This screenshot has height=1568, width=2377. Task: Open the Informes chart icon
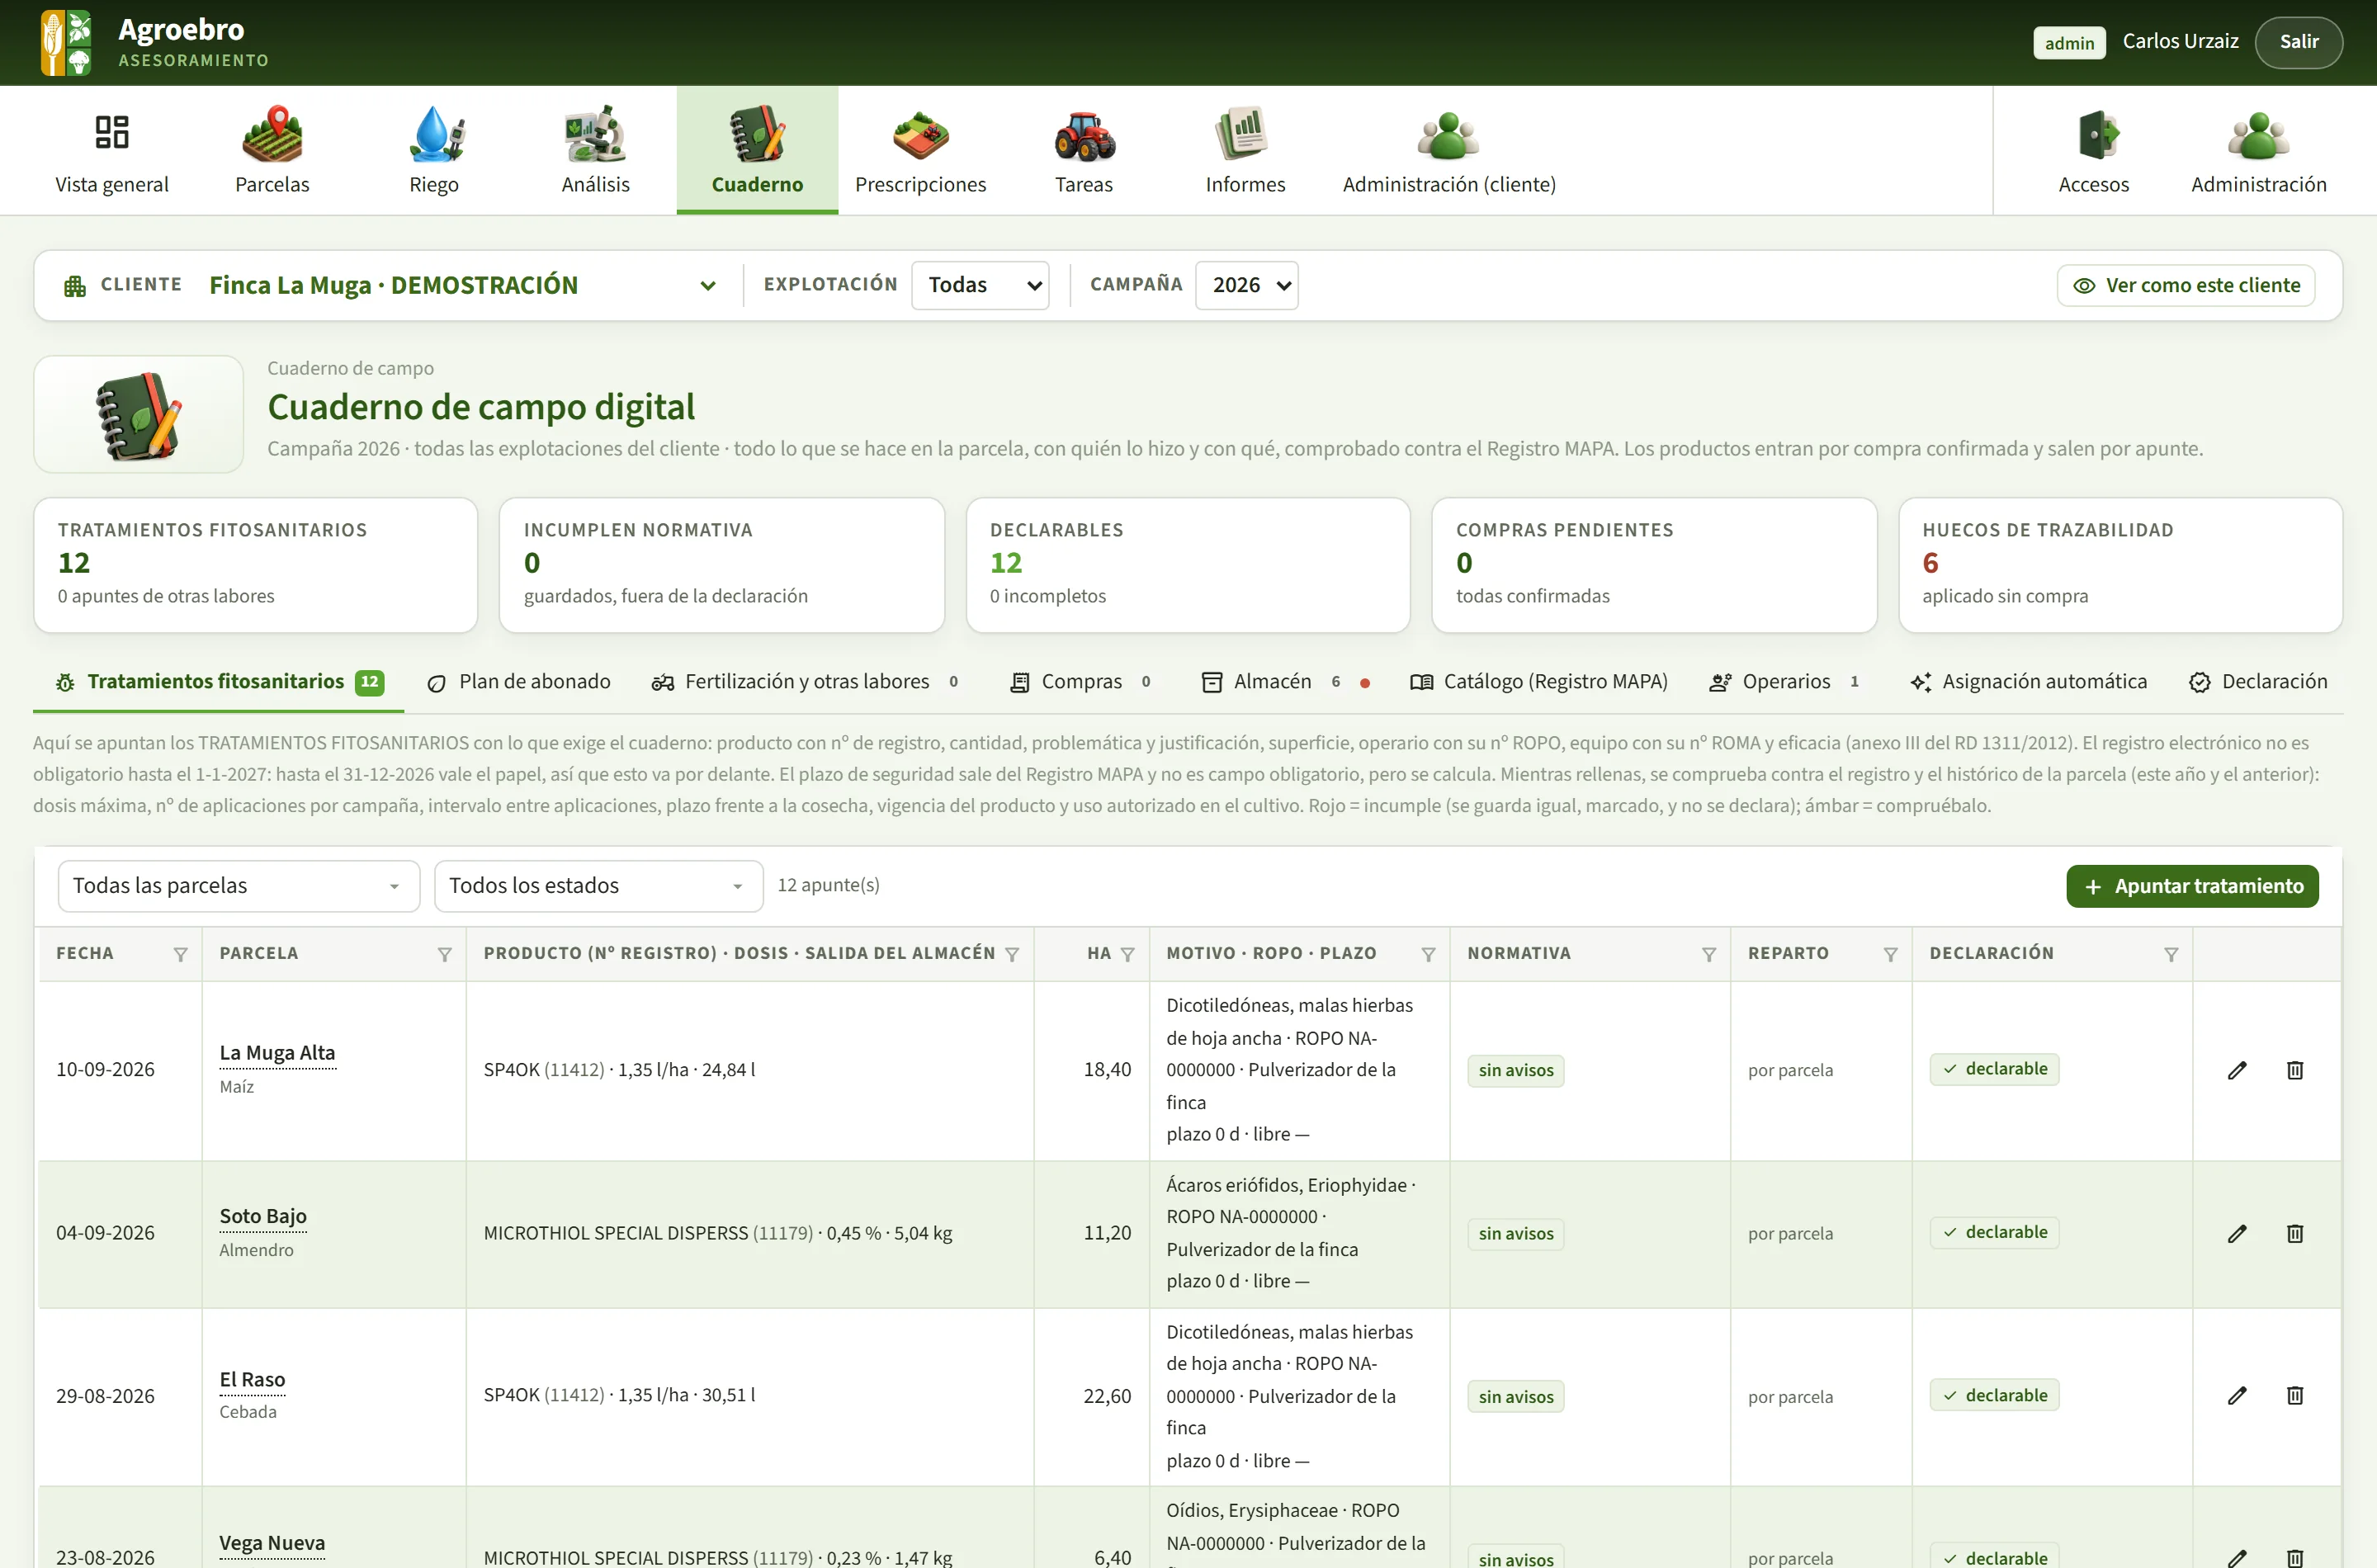(x=1244, y=134)
